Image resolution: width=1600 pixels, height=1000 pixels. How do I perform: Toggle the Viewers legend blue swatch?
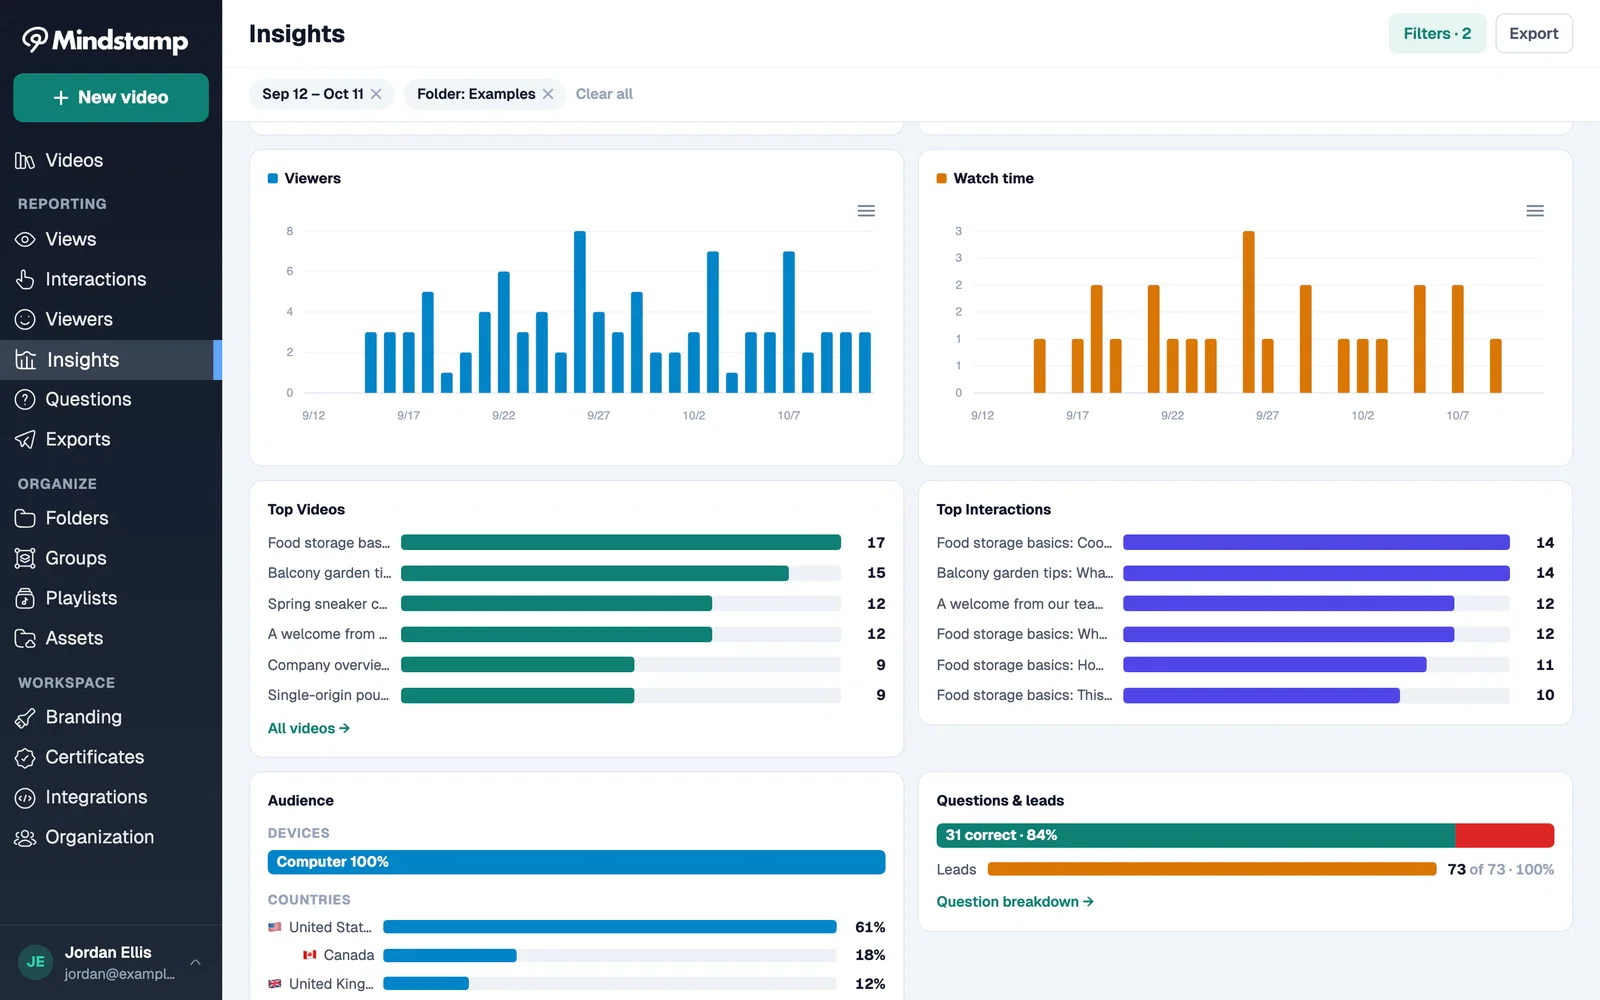click(273, 179)
